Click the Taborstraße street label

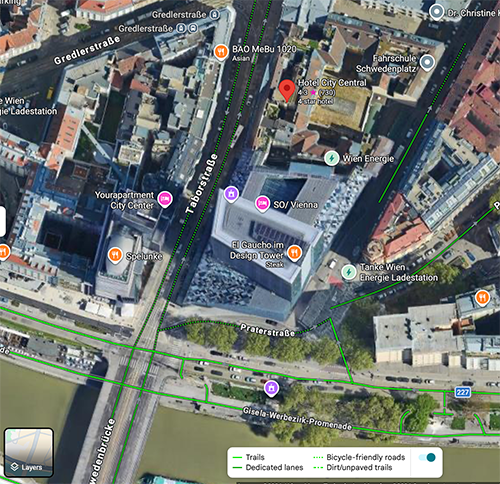[202, 183]
